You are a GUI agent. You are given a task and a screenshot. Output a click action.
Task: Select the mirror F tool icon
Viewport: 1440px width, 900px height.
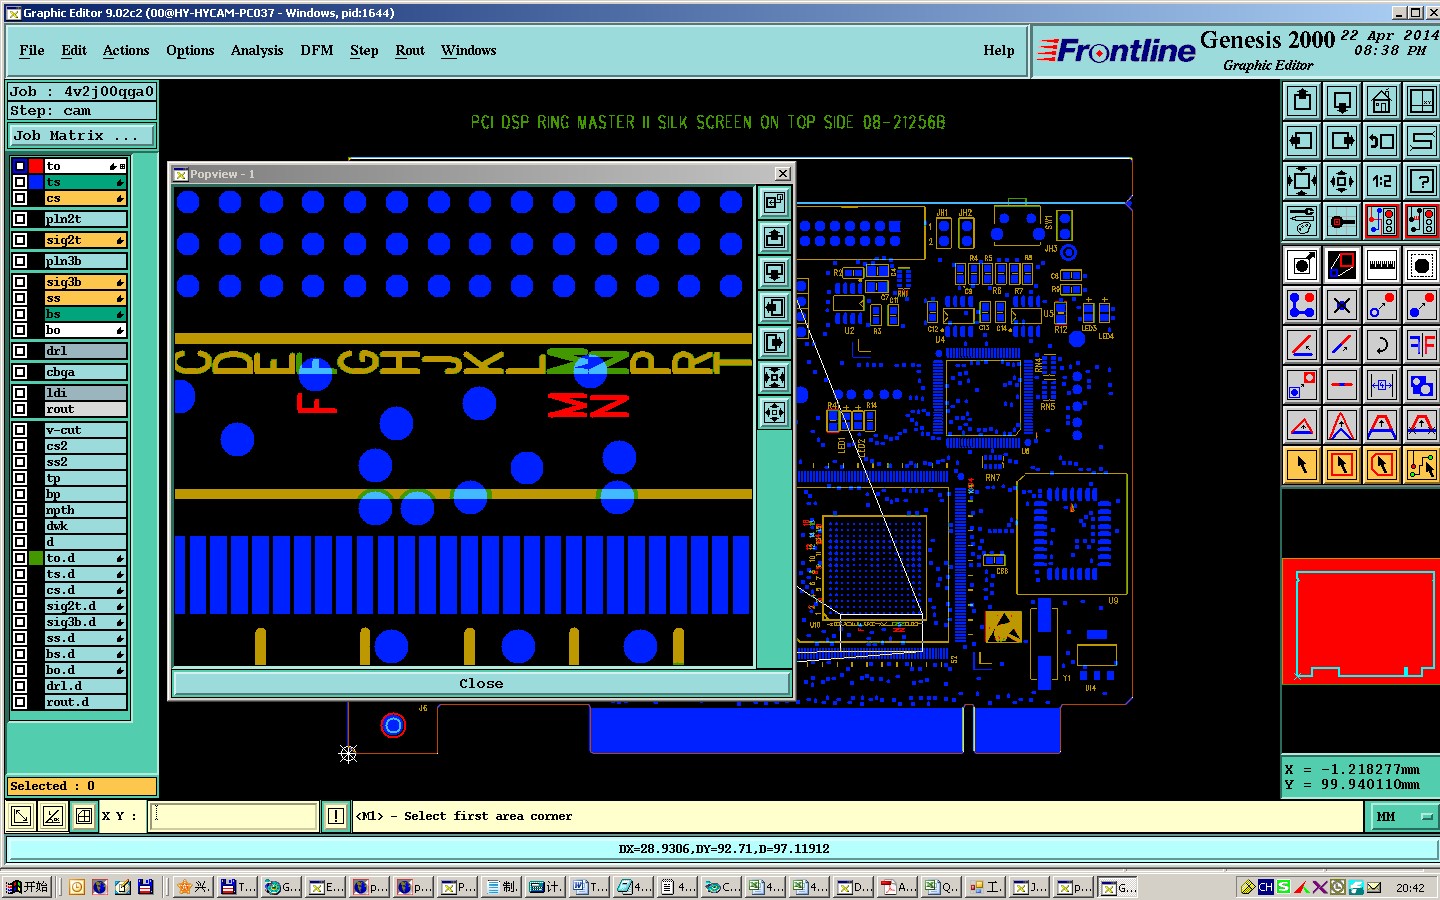(1422, 345)
